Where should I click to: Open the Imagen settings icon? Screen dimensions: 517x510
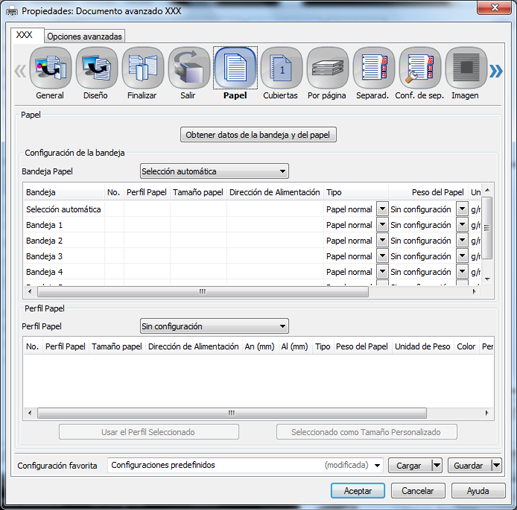tap(466, 68)
